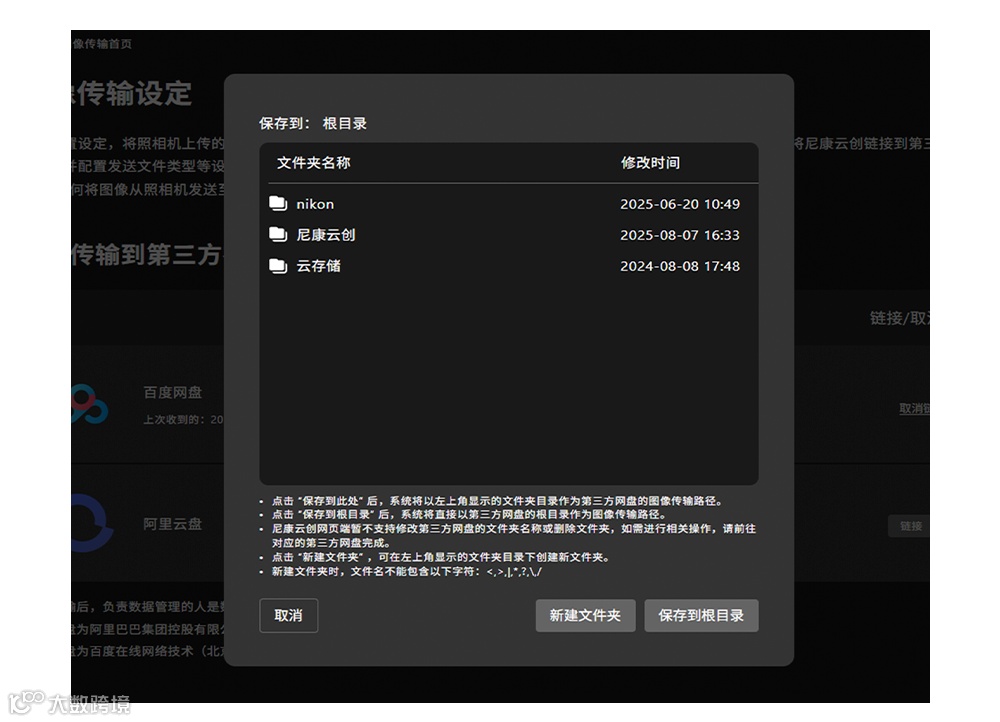Image resolution: width=1000 pixels, height=722 pixels.
Task: Click the folder icon next to nikon's timestamp row
Action: (279, 204)
